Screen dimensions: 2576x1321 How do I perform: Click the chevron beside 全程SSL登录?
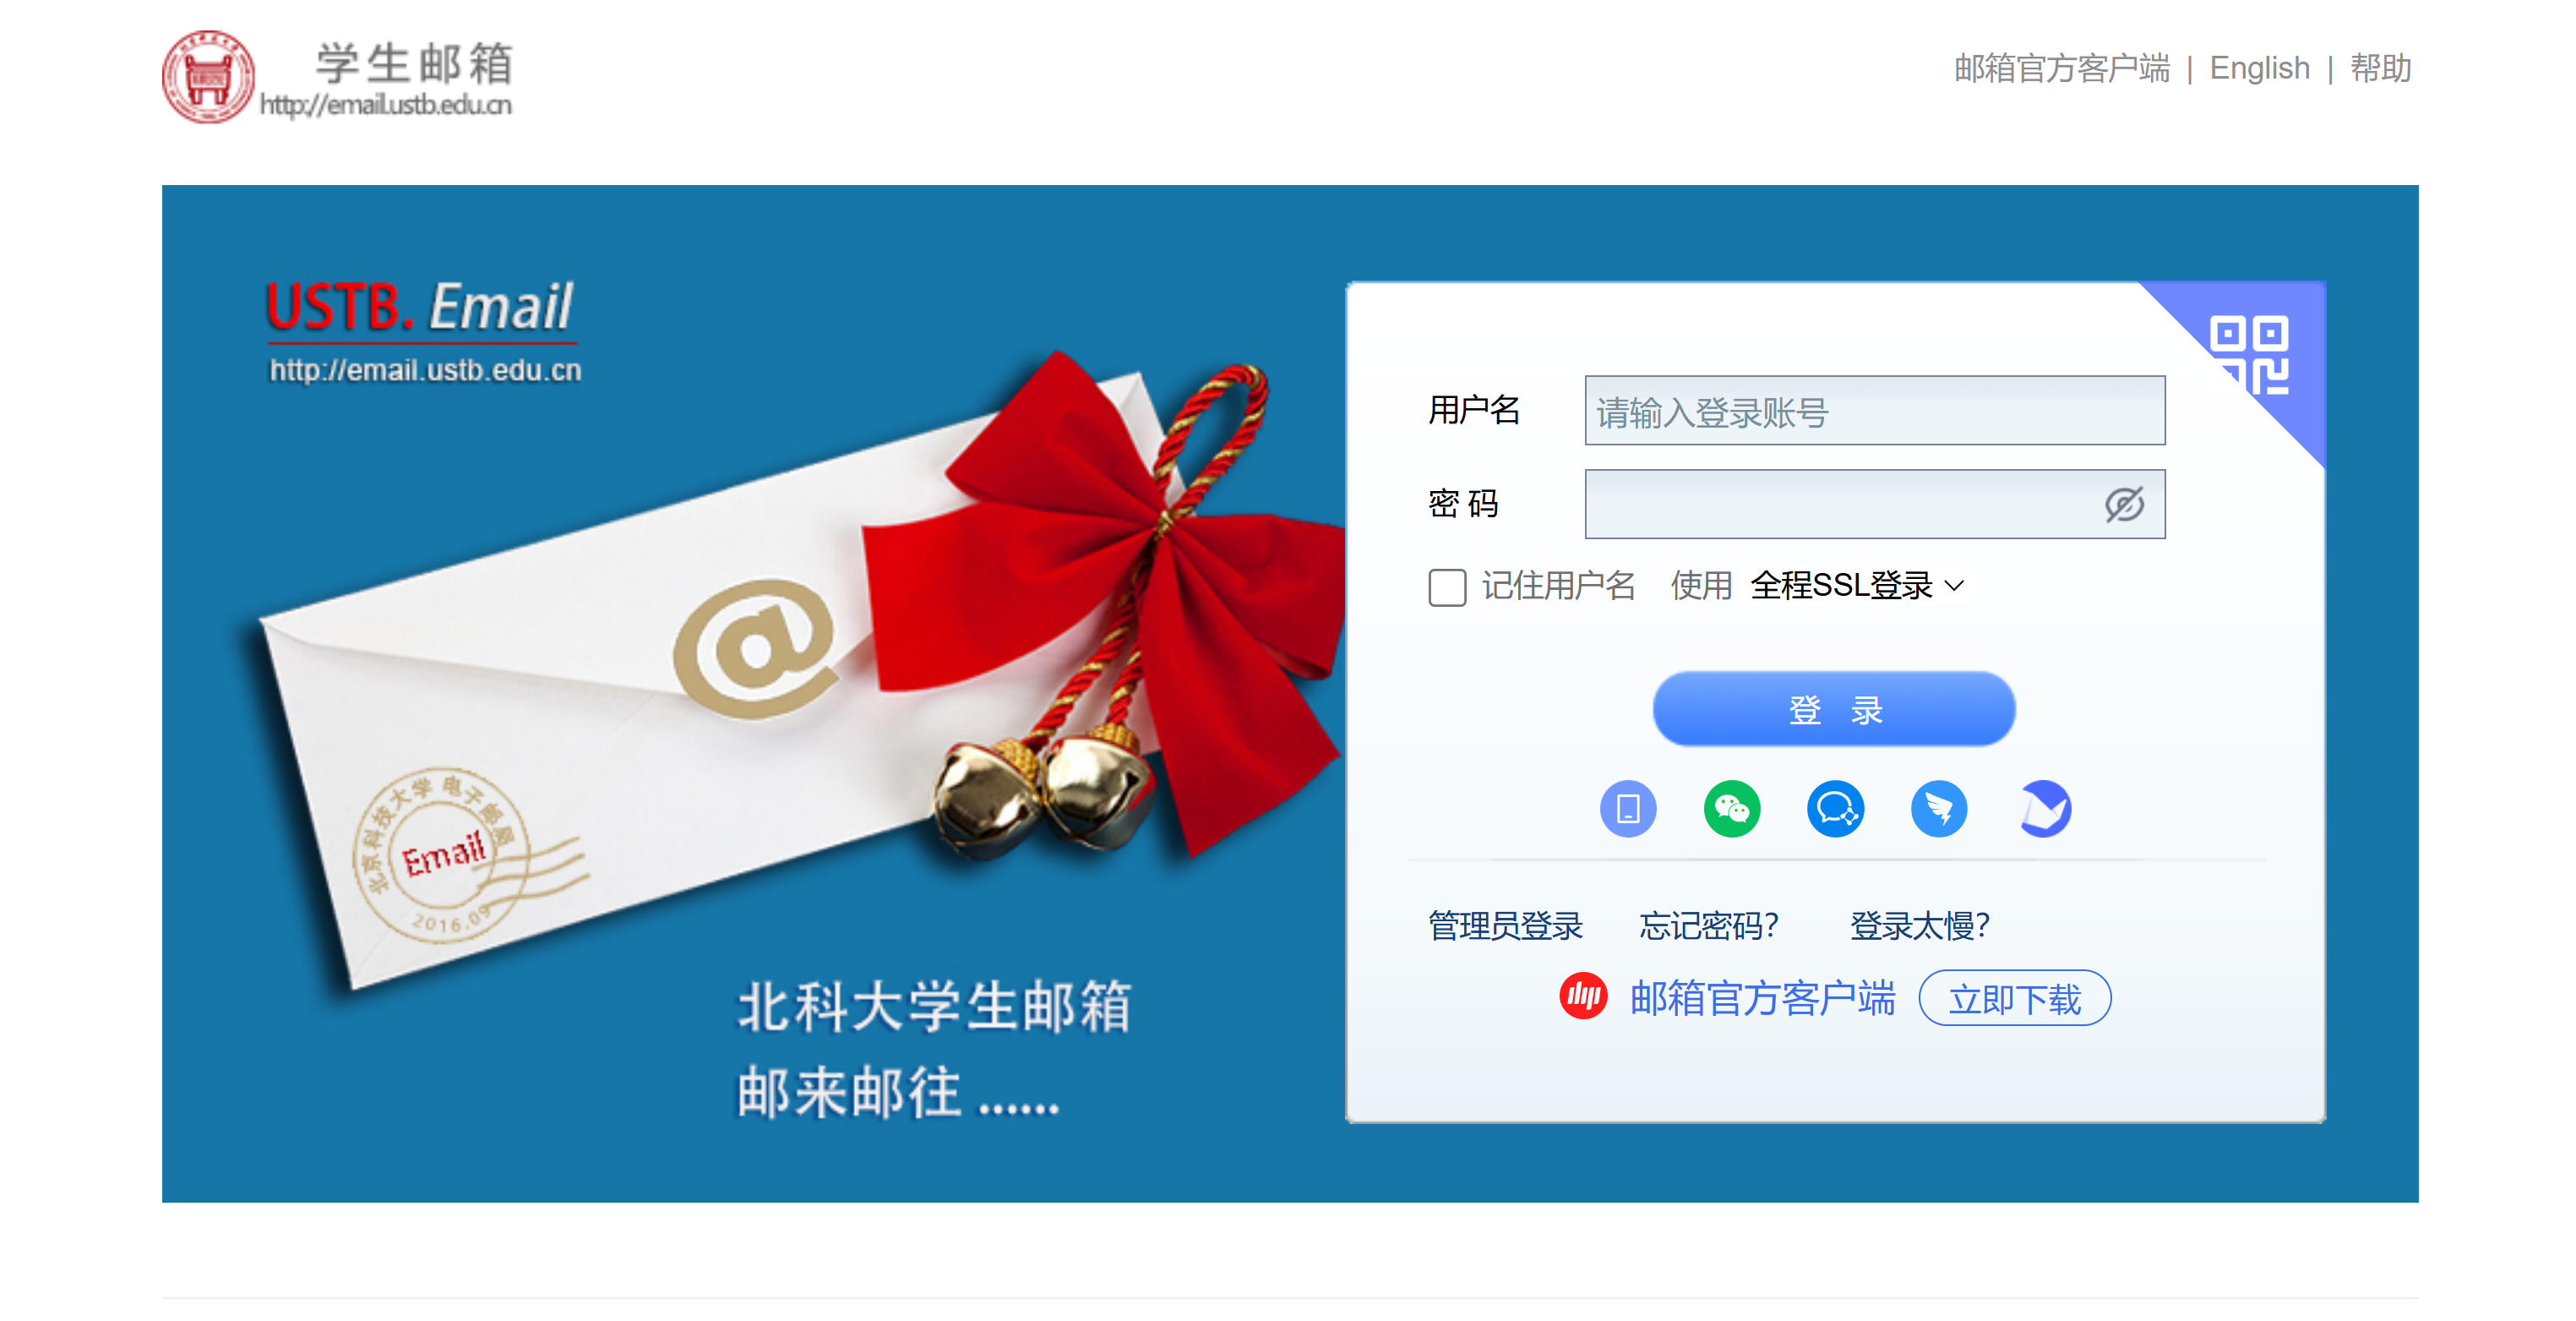(1954, 586)
